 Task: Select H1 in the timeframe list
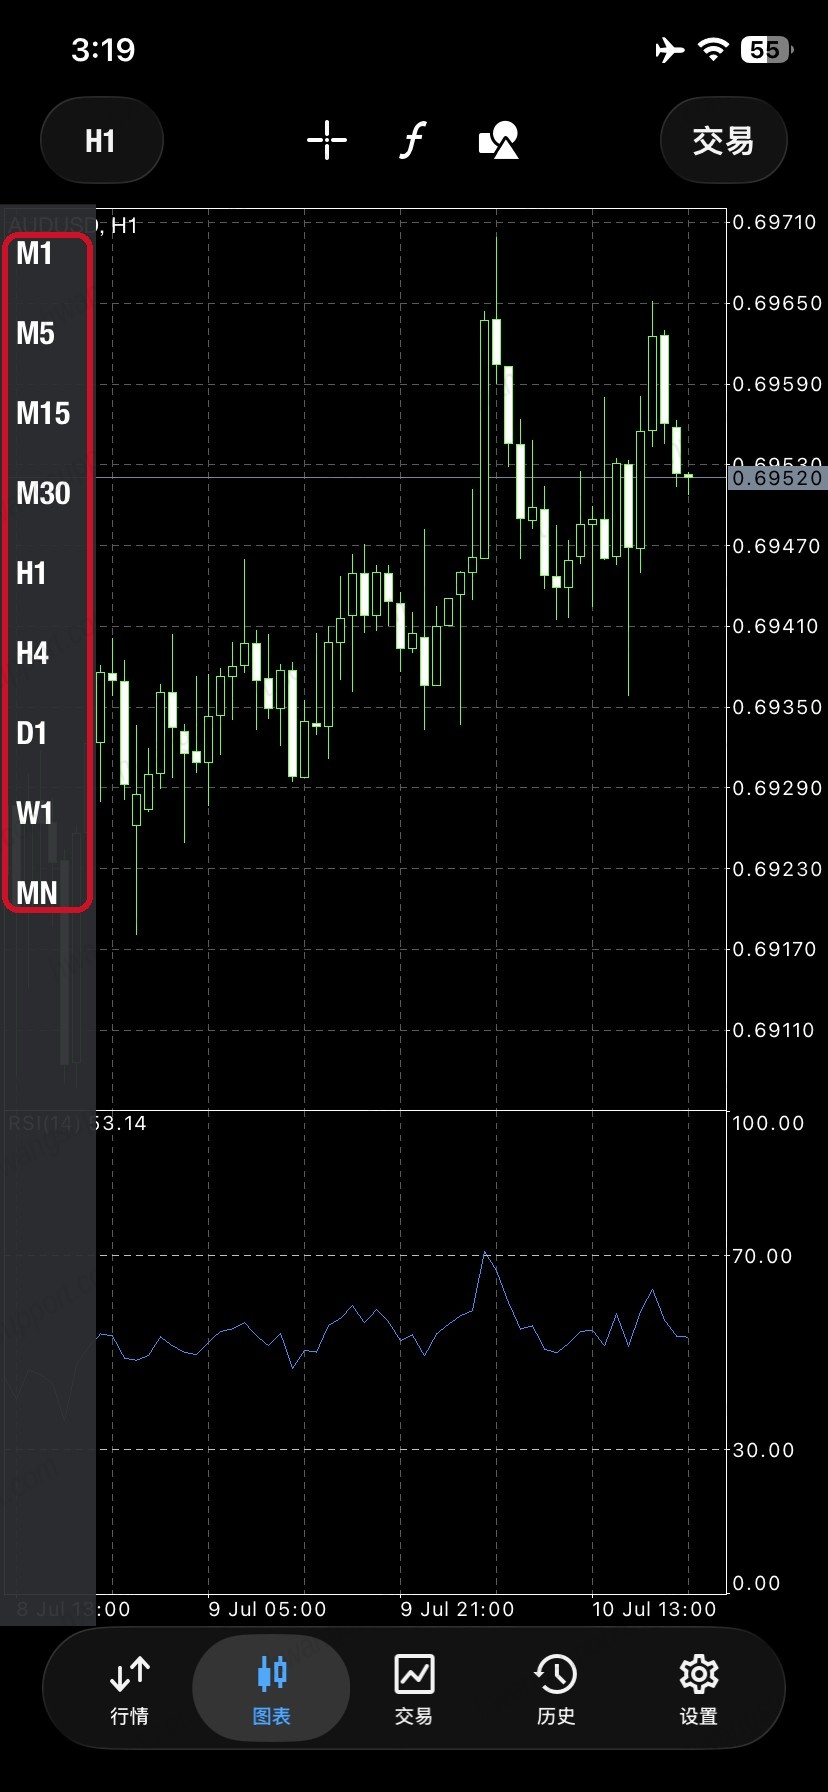(x=31, y=573)
